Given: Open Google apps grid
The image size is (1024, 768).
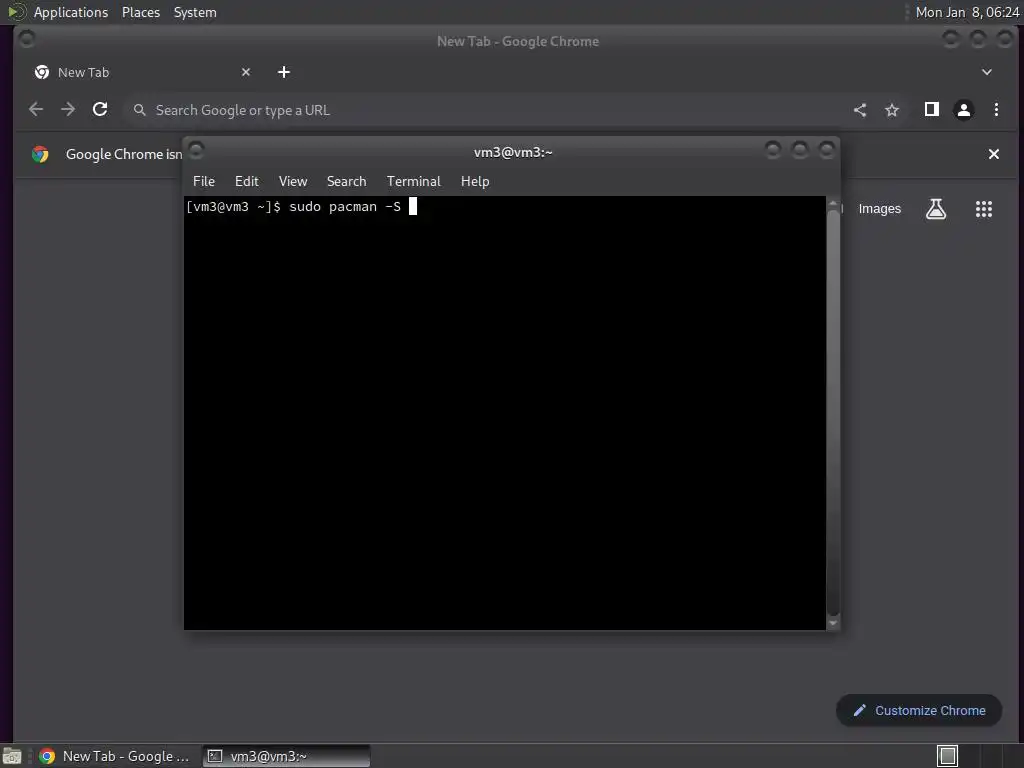Looking at the screenshot, I should pyautogui.click(x=984, y=209).
